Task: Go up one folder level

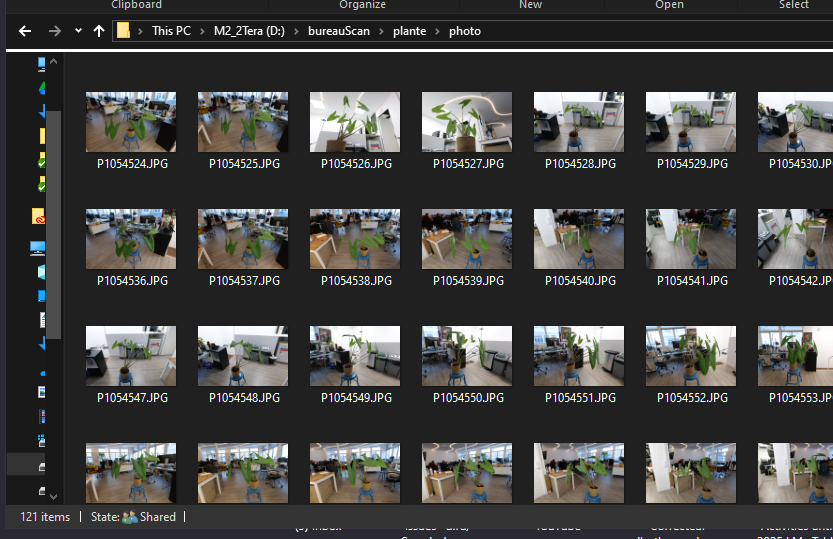Action: tap(99, 31)
